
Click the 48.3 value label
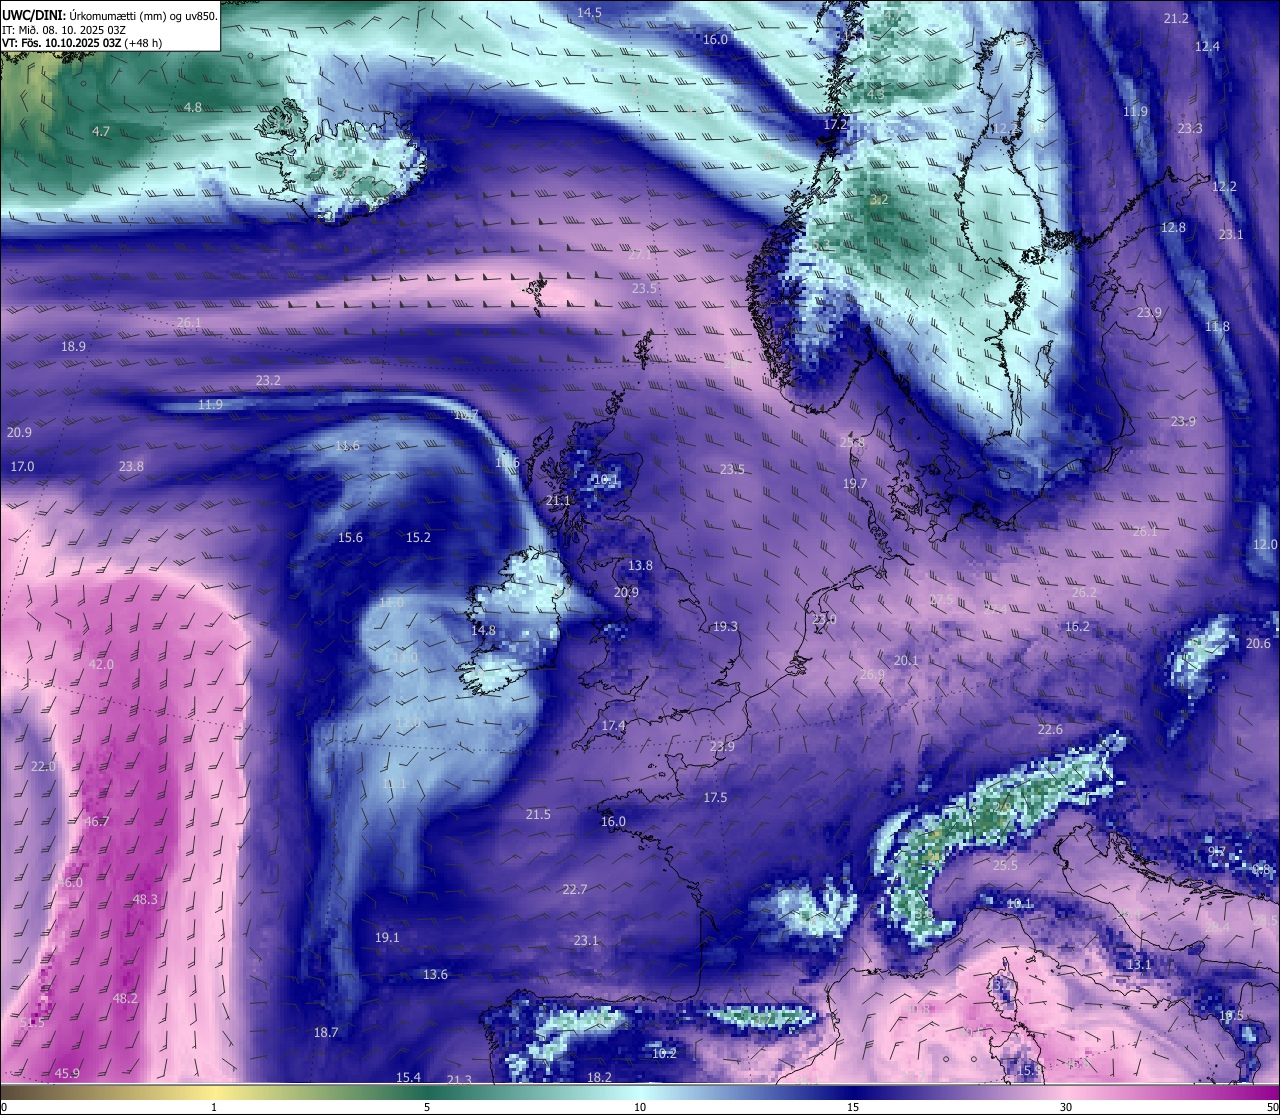pos(145,899)
